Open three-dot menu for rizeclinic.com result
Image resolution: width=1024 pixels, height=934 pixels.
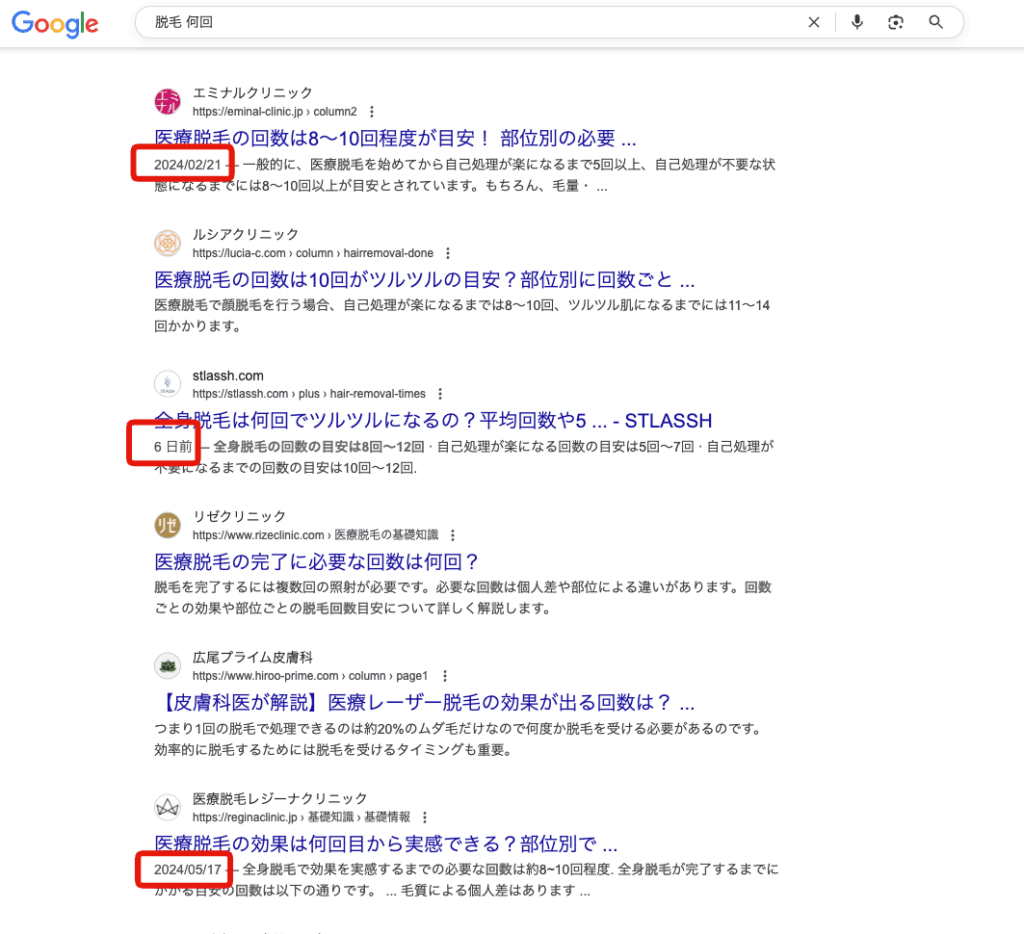click(452, 536)
